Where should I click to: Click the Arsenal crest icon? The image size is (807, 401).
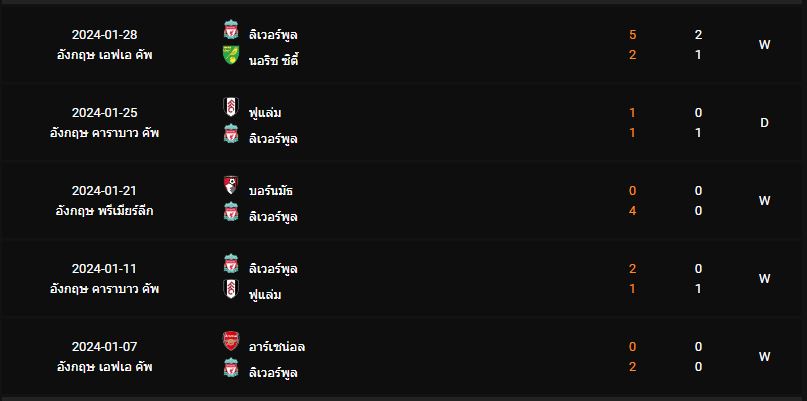point(231,343)
